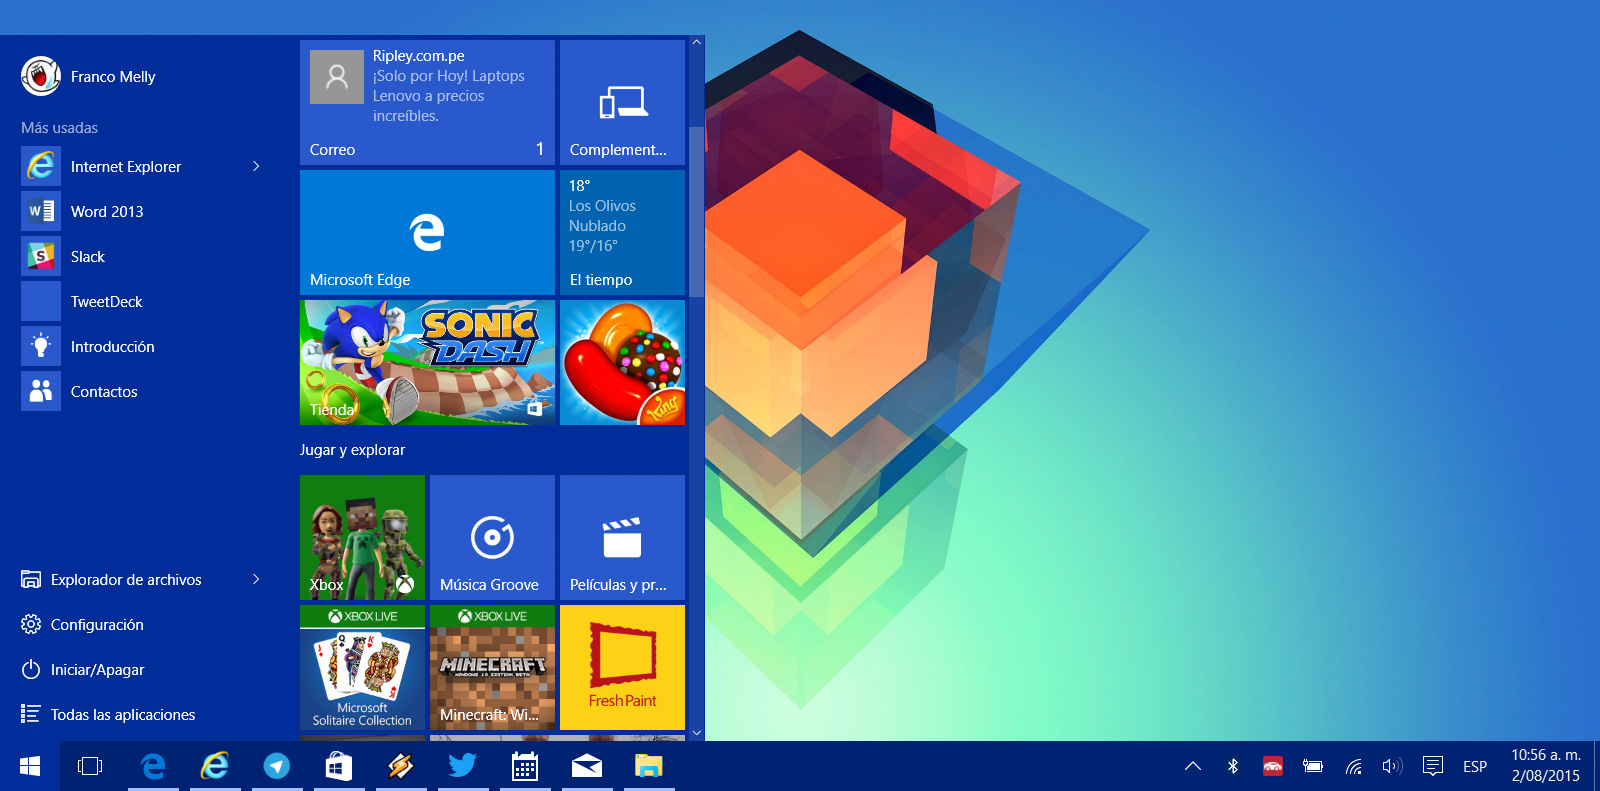Click the Windows Start button
This screenshot has width=1600, height=791.
coord(30,766)
